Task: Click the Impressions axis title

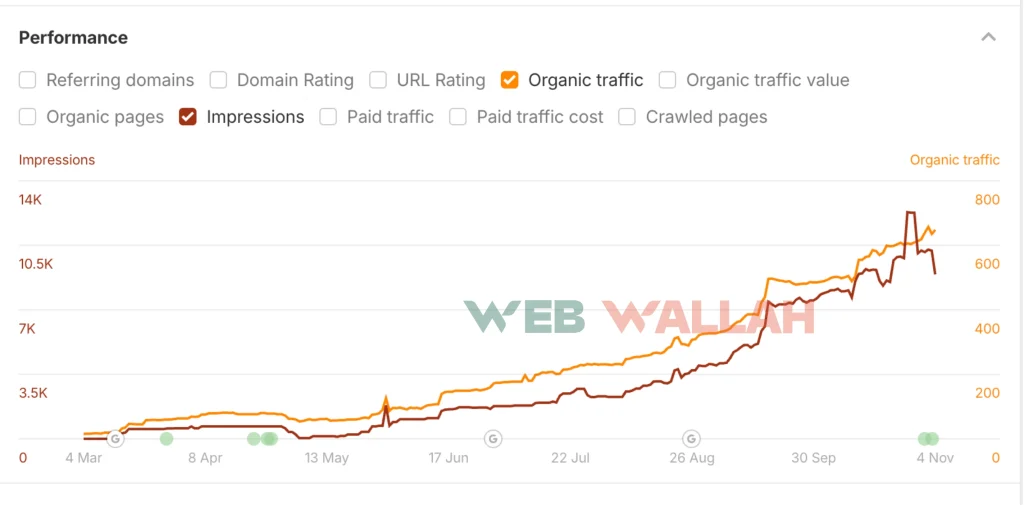Action: tap(57, 160)
